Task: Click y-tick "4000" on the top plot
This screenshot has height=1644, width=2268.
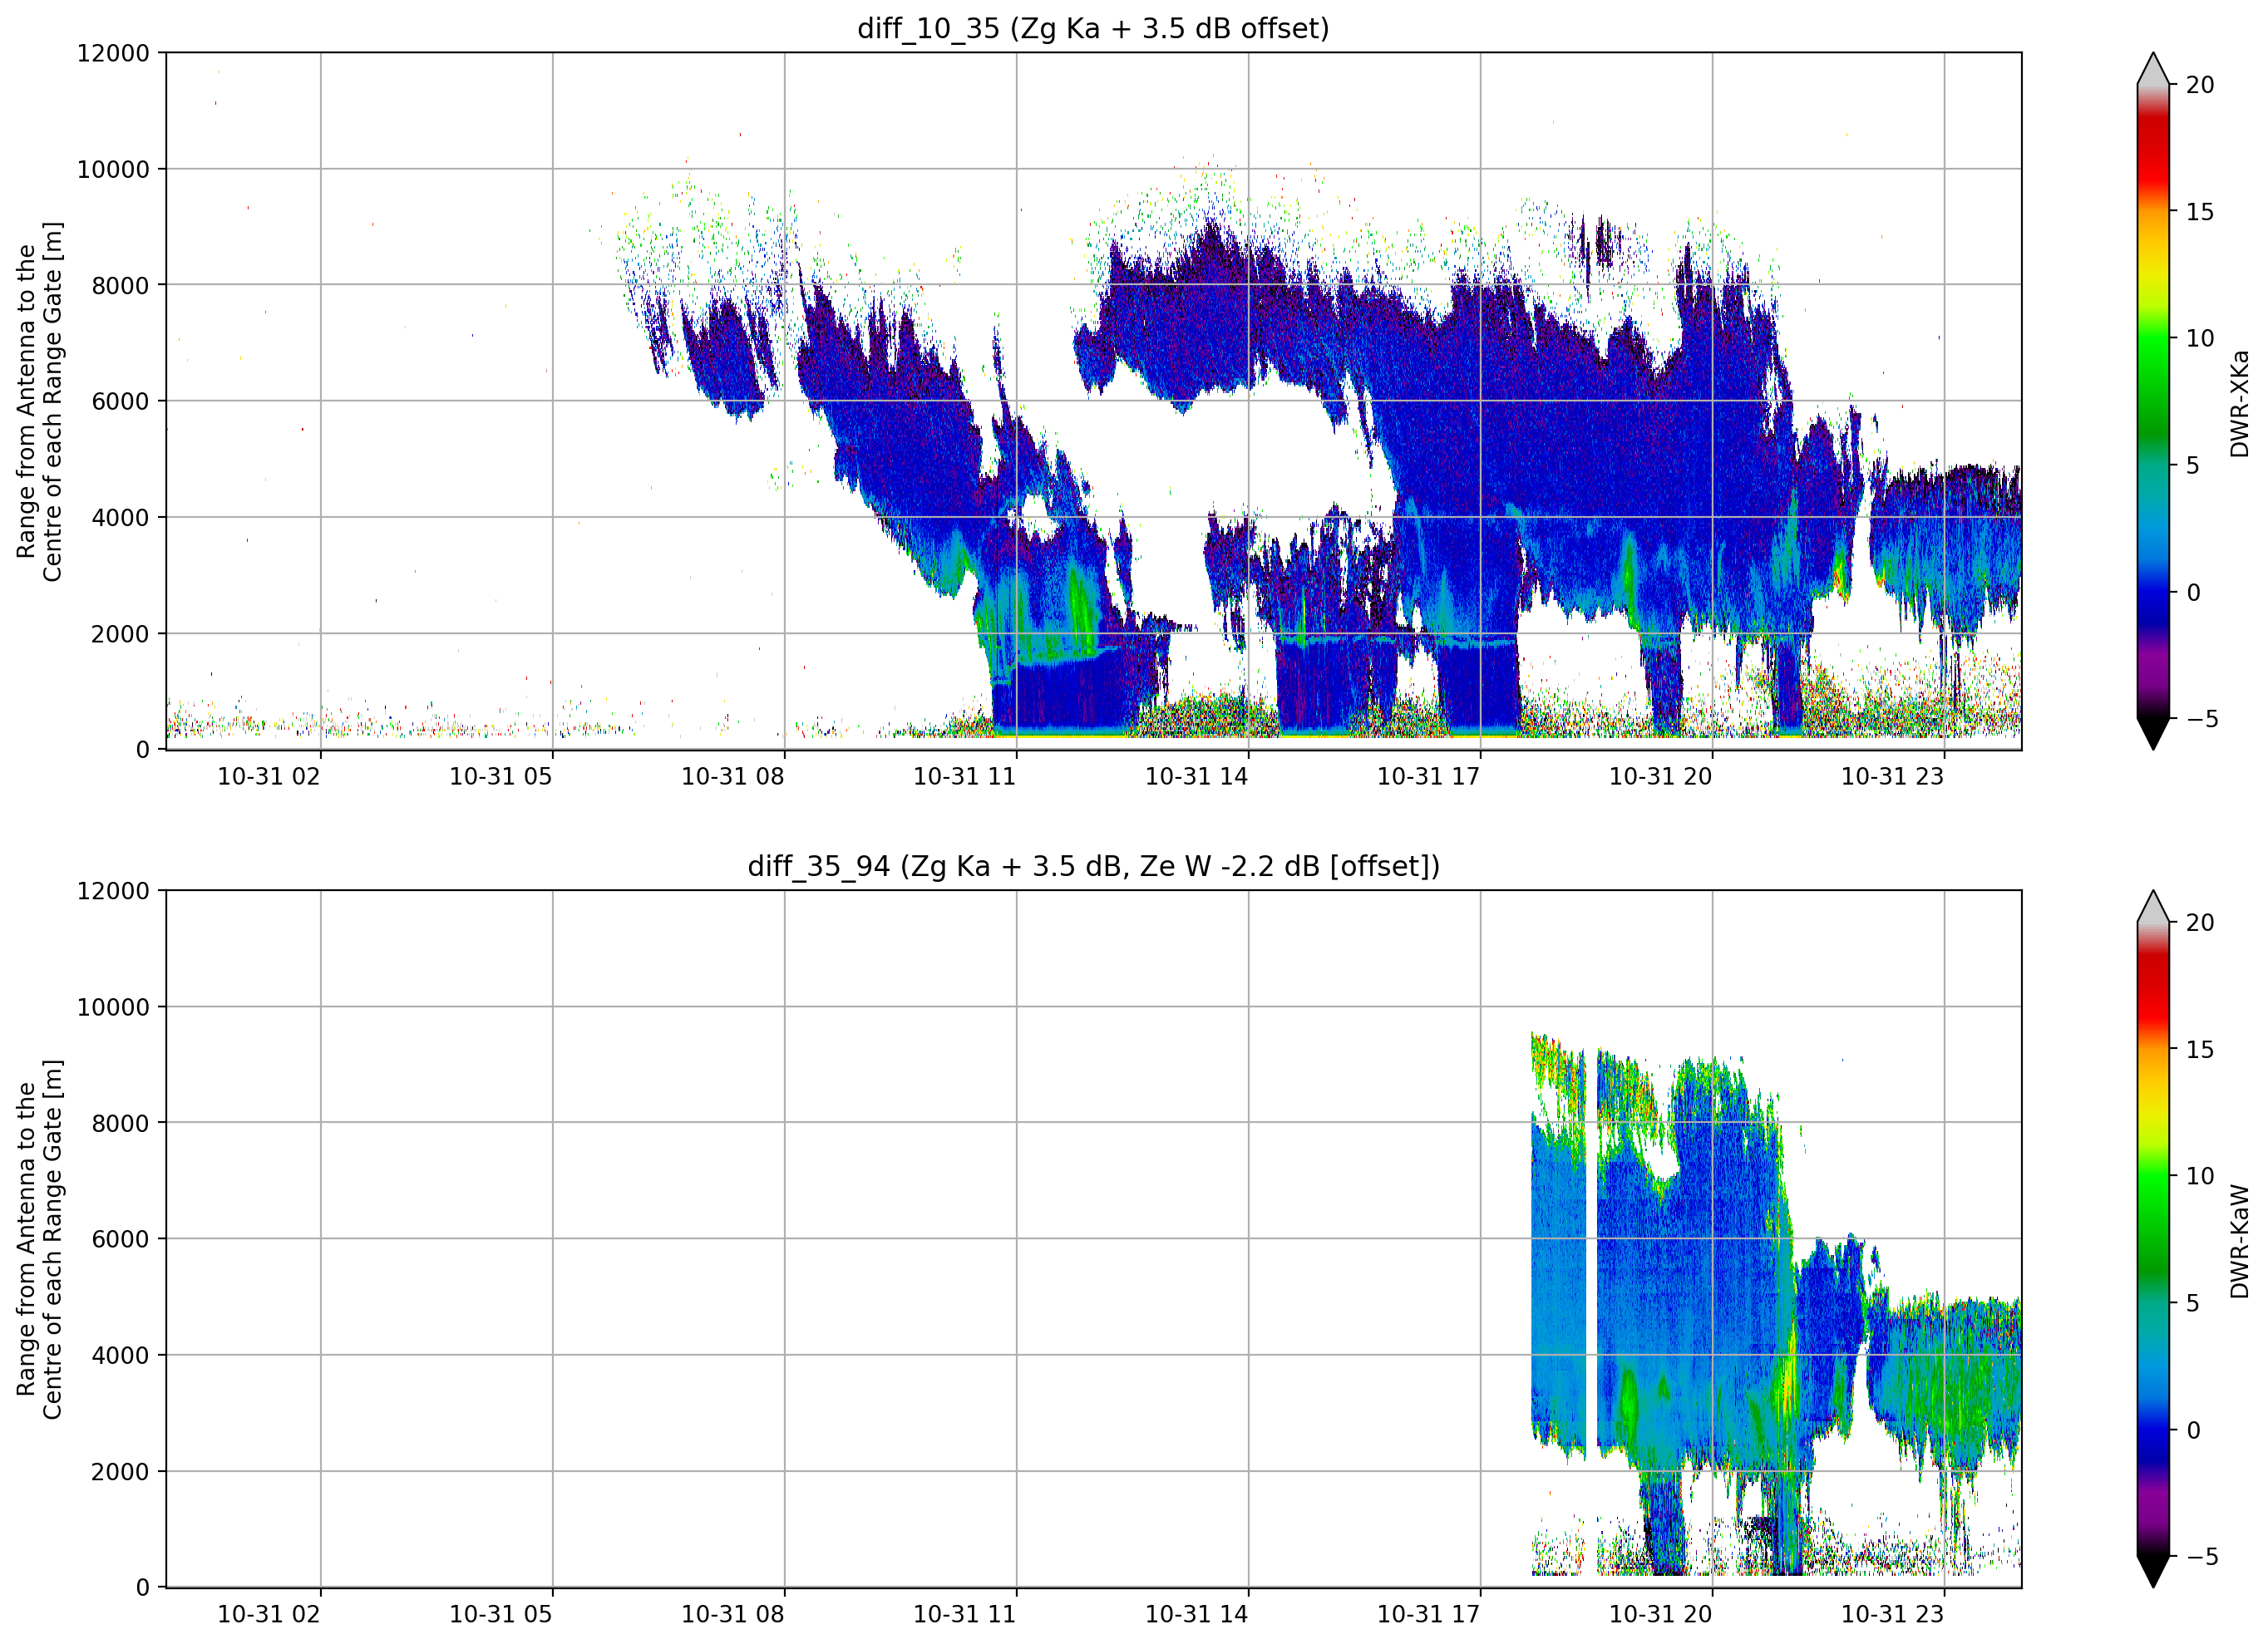Action: (120, 518)
